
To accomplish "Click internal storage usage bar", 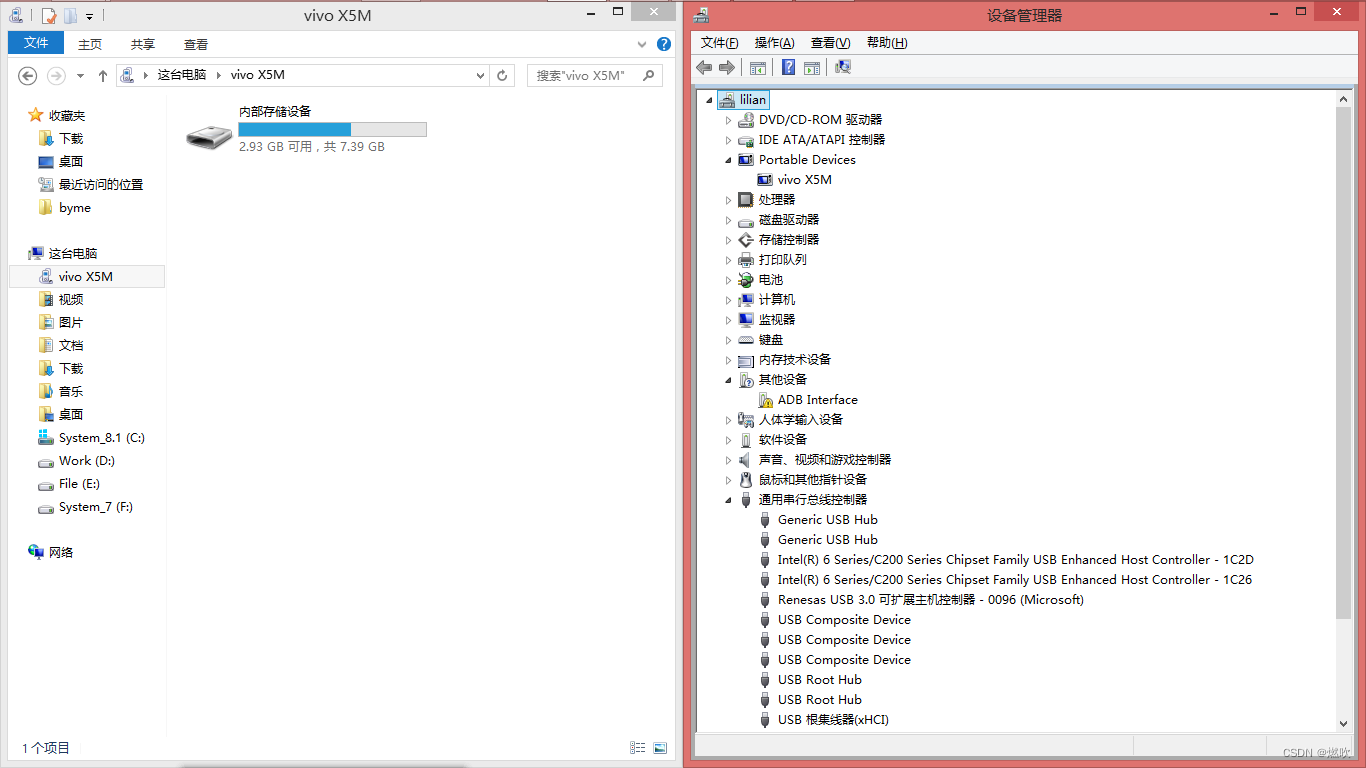I will click(x=332, y=129).
